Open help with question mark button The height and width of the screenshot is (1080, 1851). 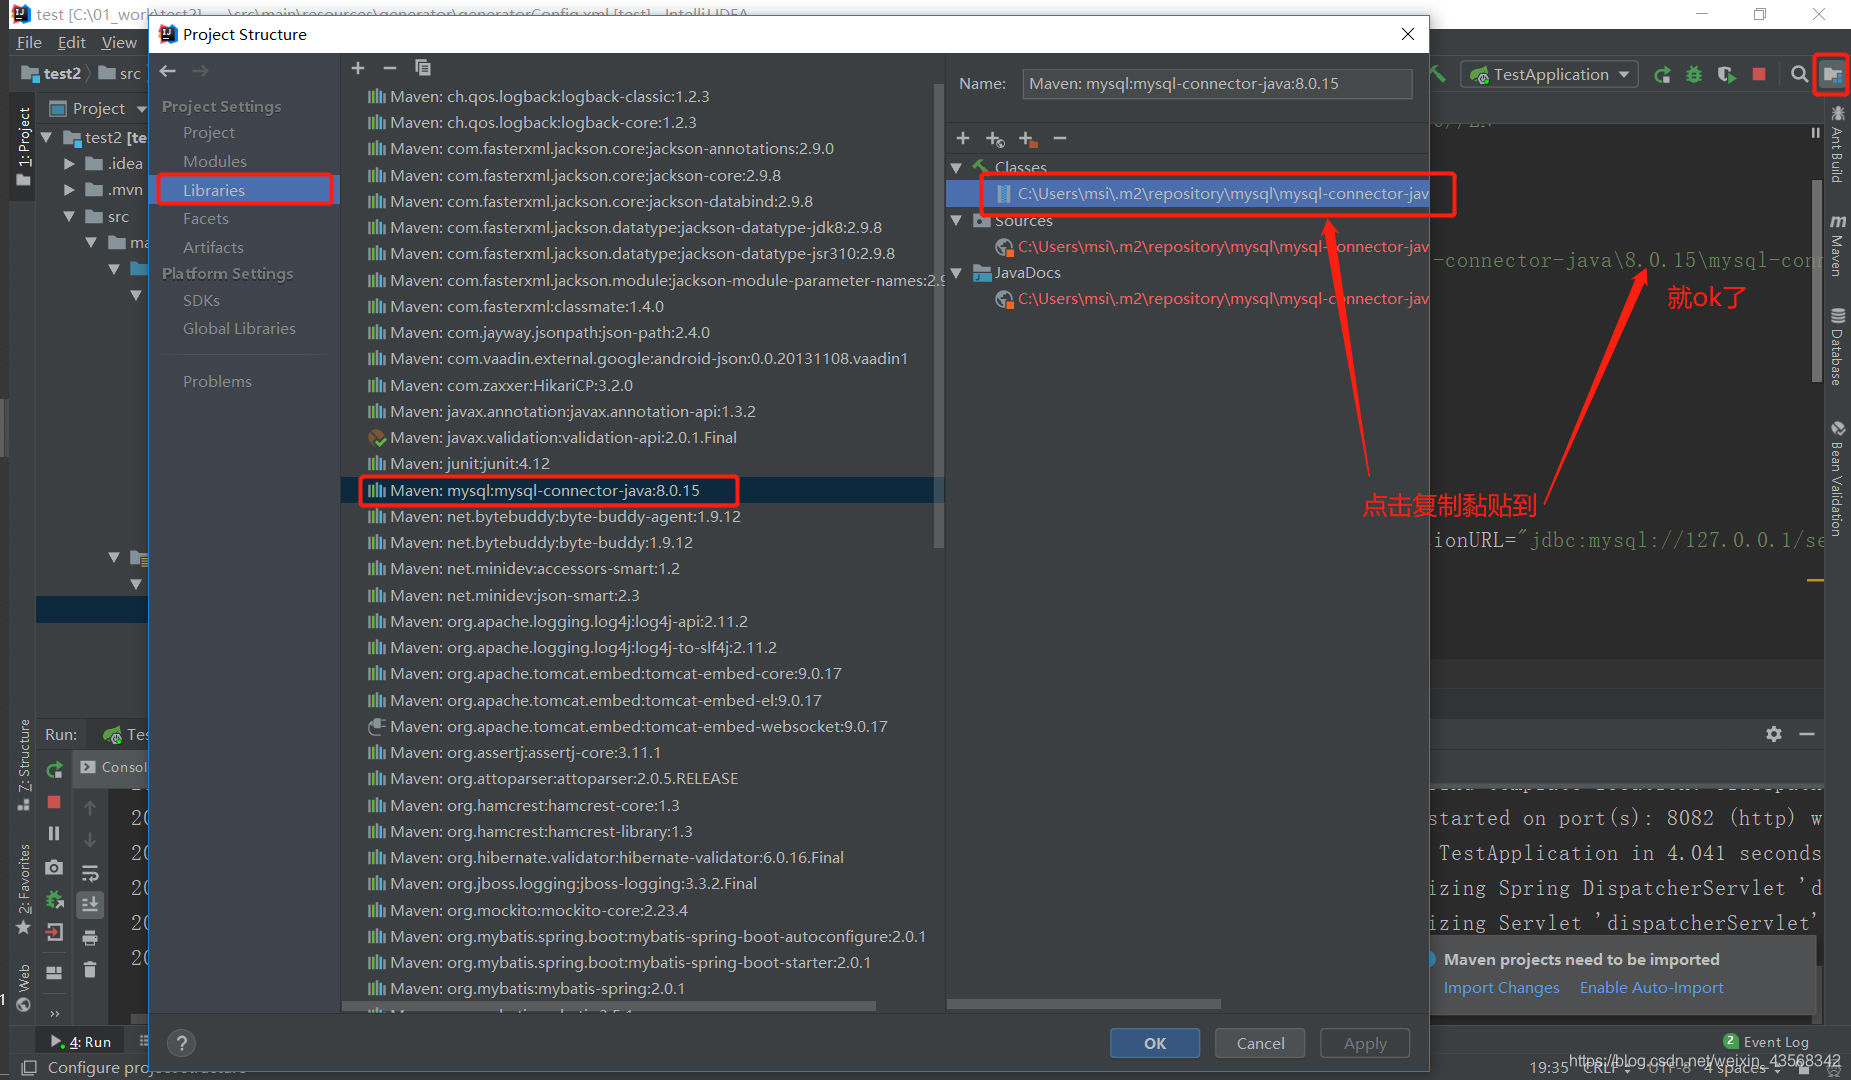[181, 1043]
